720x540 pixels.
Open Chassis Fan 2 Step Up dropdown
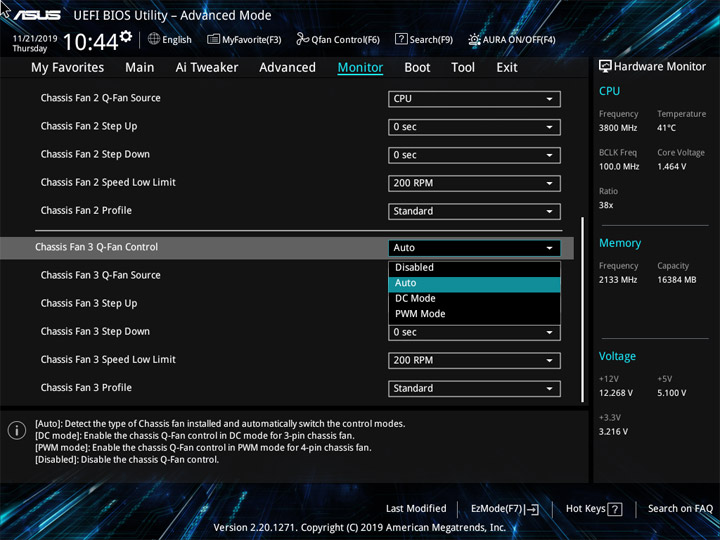coord(474,127)
